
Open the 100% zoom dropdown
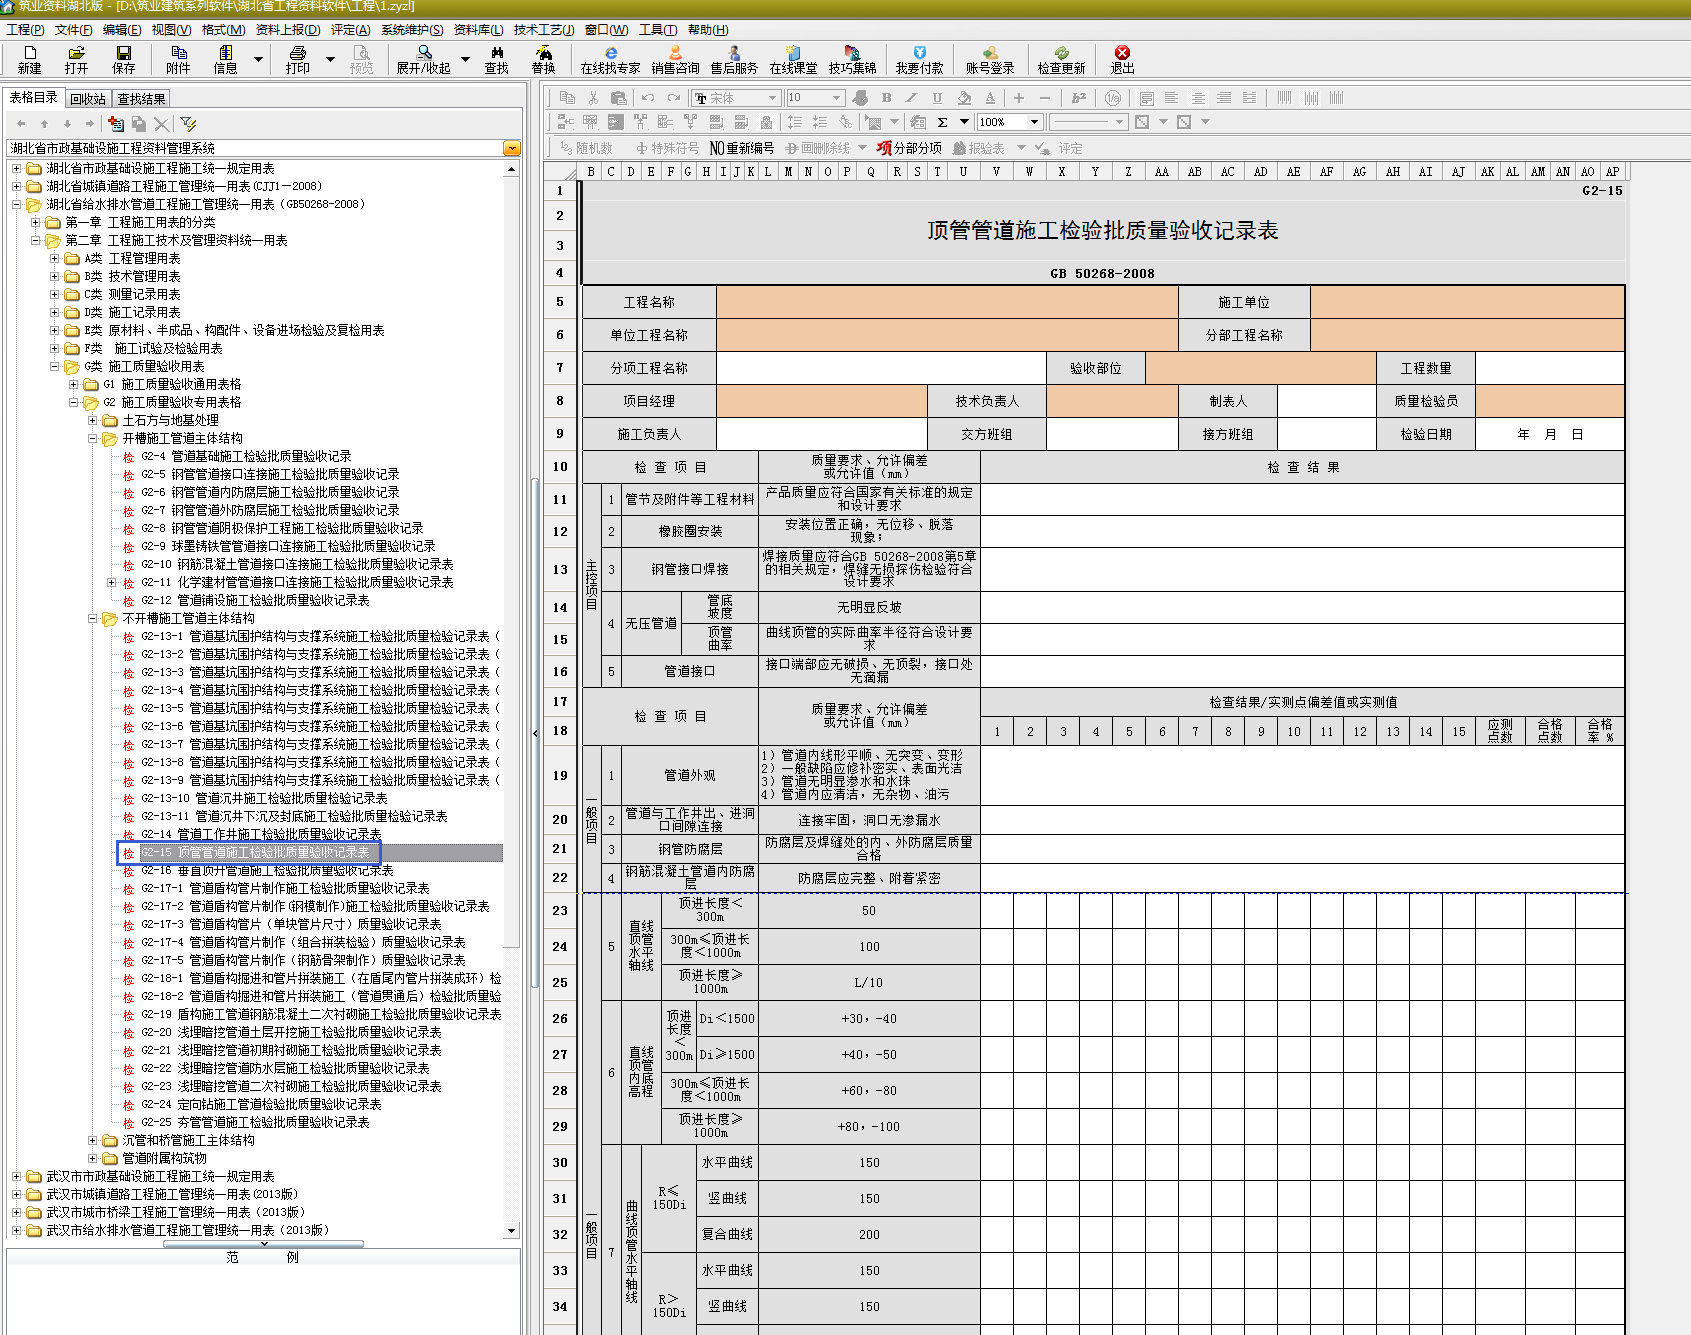click(1035, 122)
